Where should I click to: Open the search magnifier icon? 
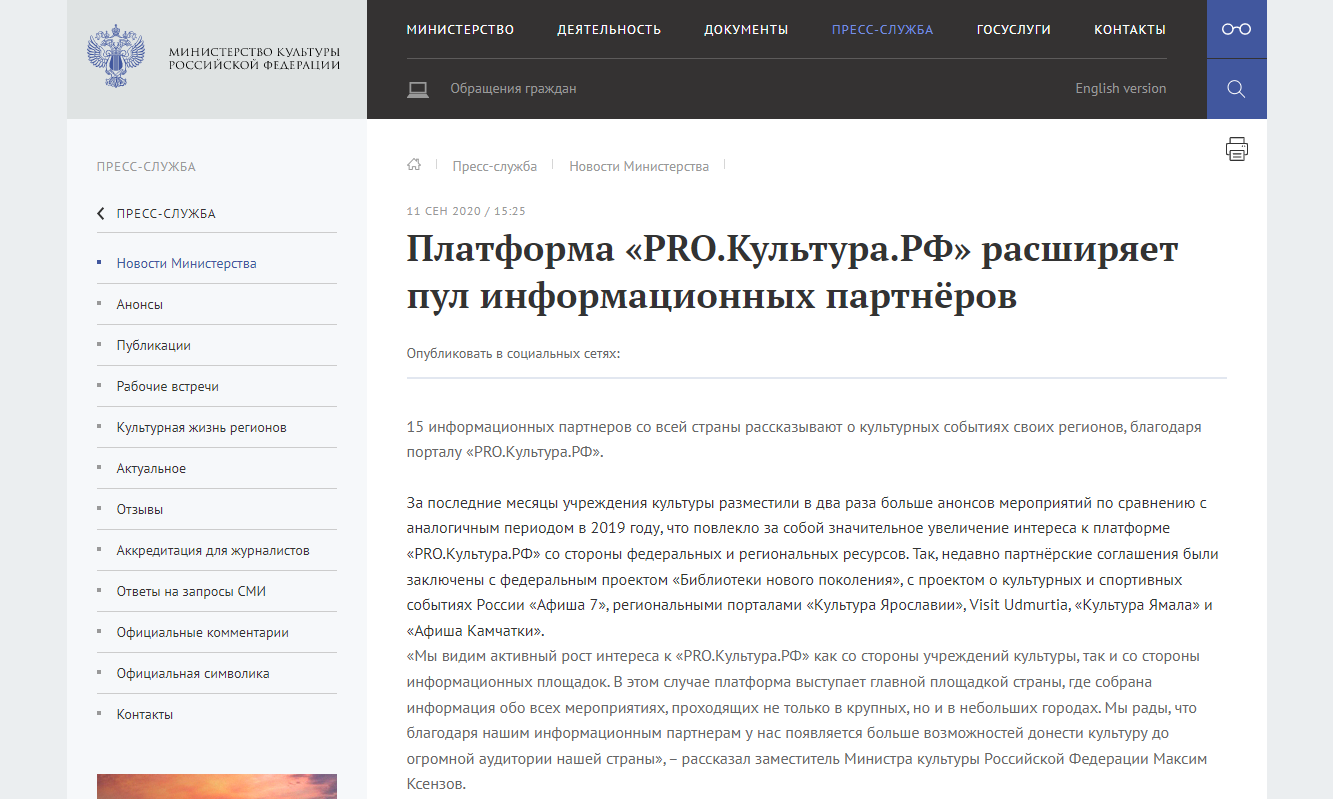coord(1236,89)
